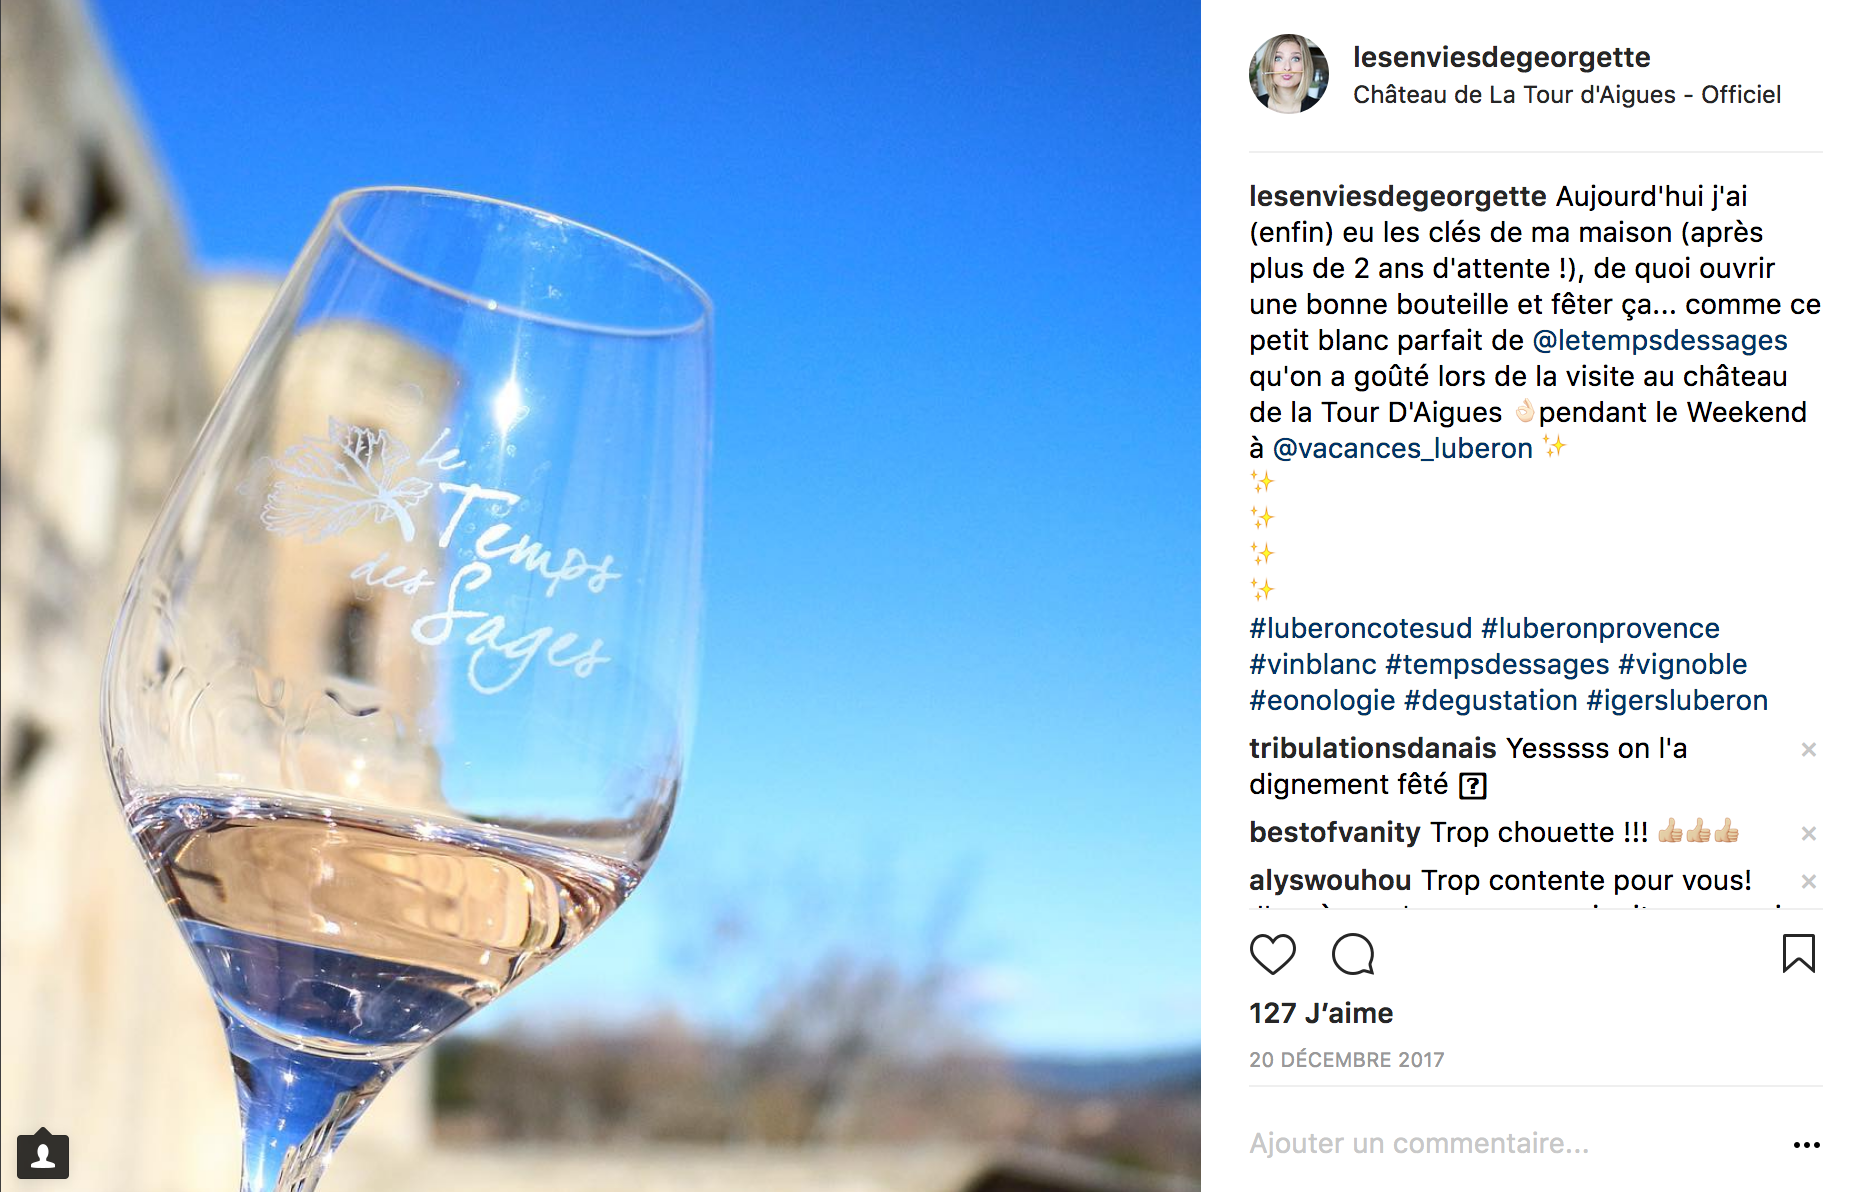The width and height of the screenshot is (1864, 1192).
Task: Open the 20 DÉCEMBRE 2017 post date
Action: click(x=1346, y=1060)
